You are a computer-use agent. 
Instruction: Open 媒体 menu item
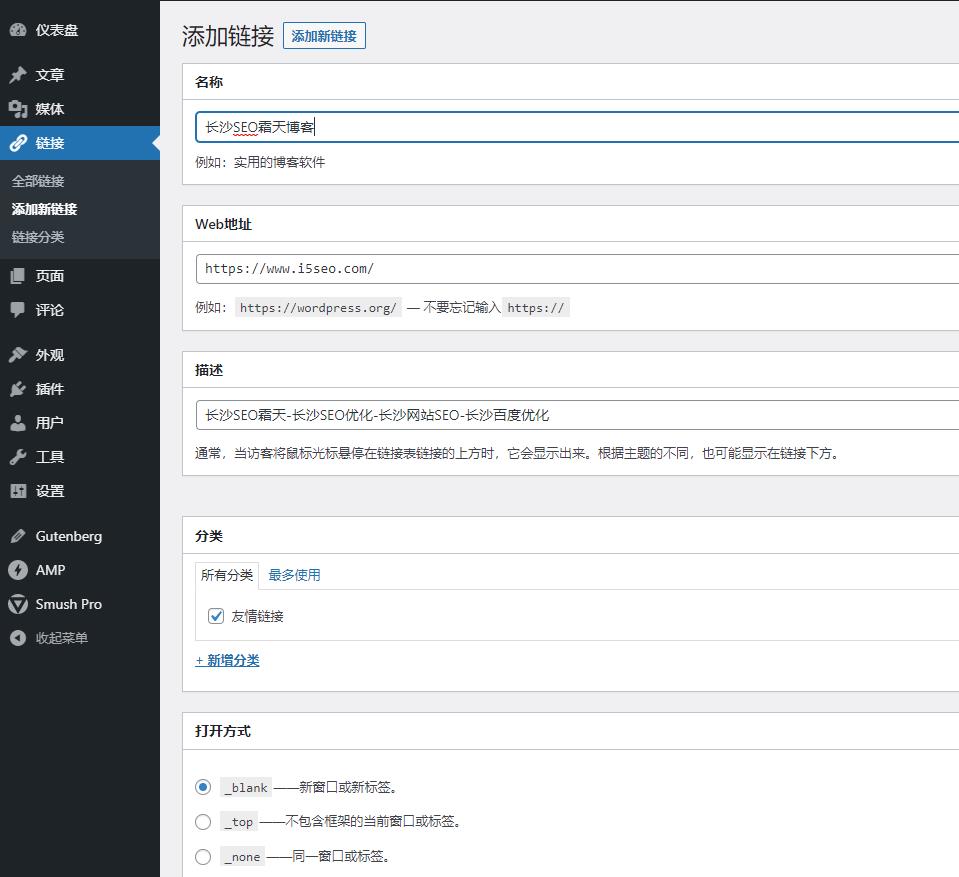[x=50, y=109]
